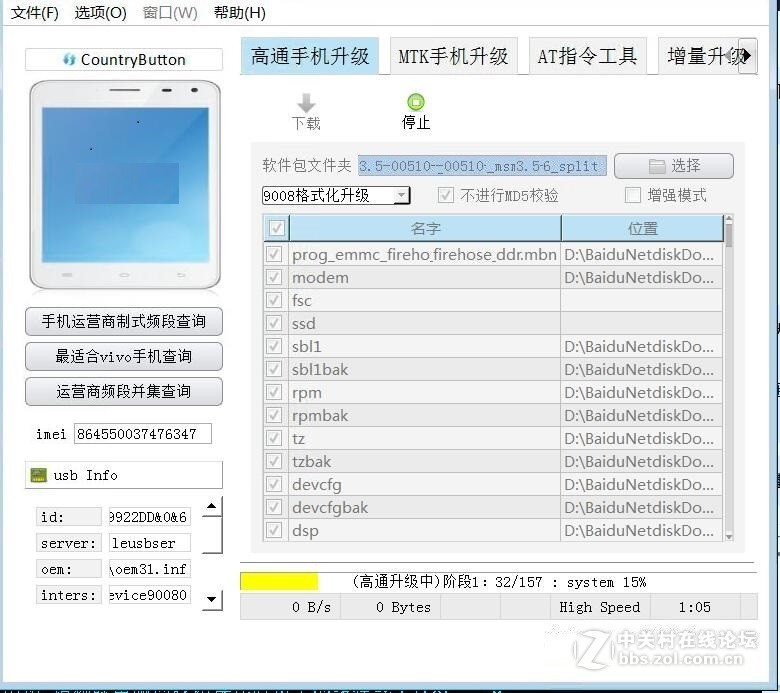Click the usb Info chip icon
Viewport: 780px width, 693px height.
click(x=38, y=475)
